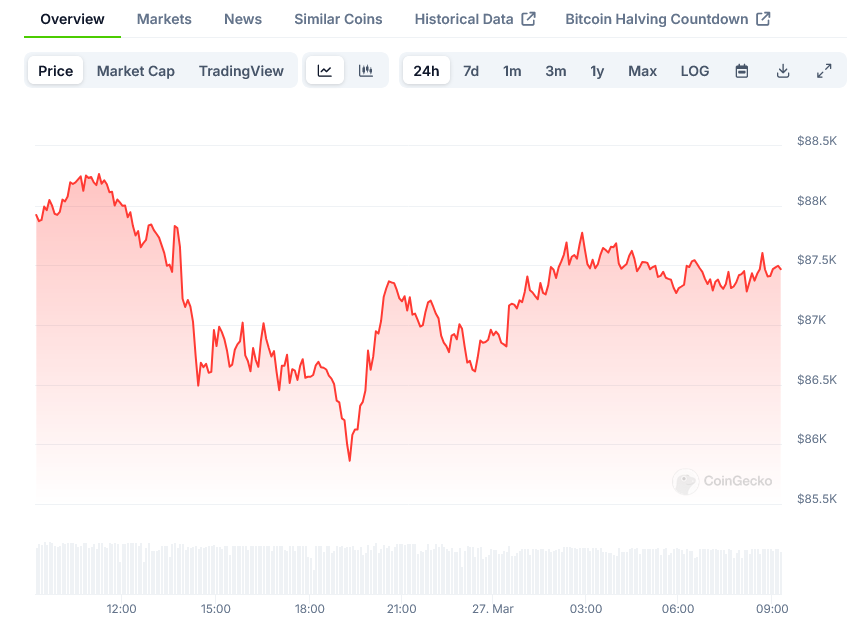Viewport: 847px width, 636px height.
Task: Switch to the Markets tab
Action: (164, 19)
